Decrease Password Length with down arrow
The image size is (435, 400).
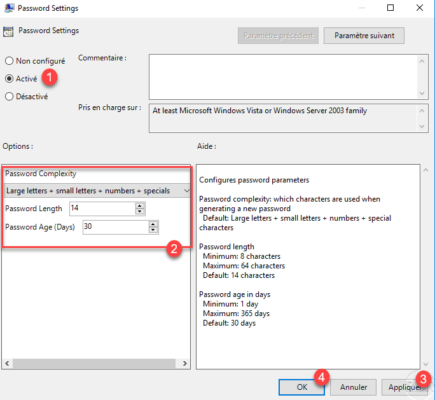(x=140, y=212)
